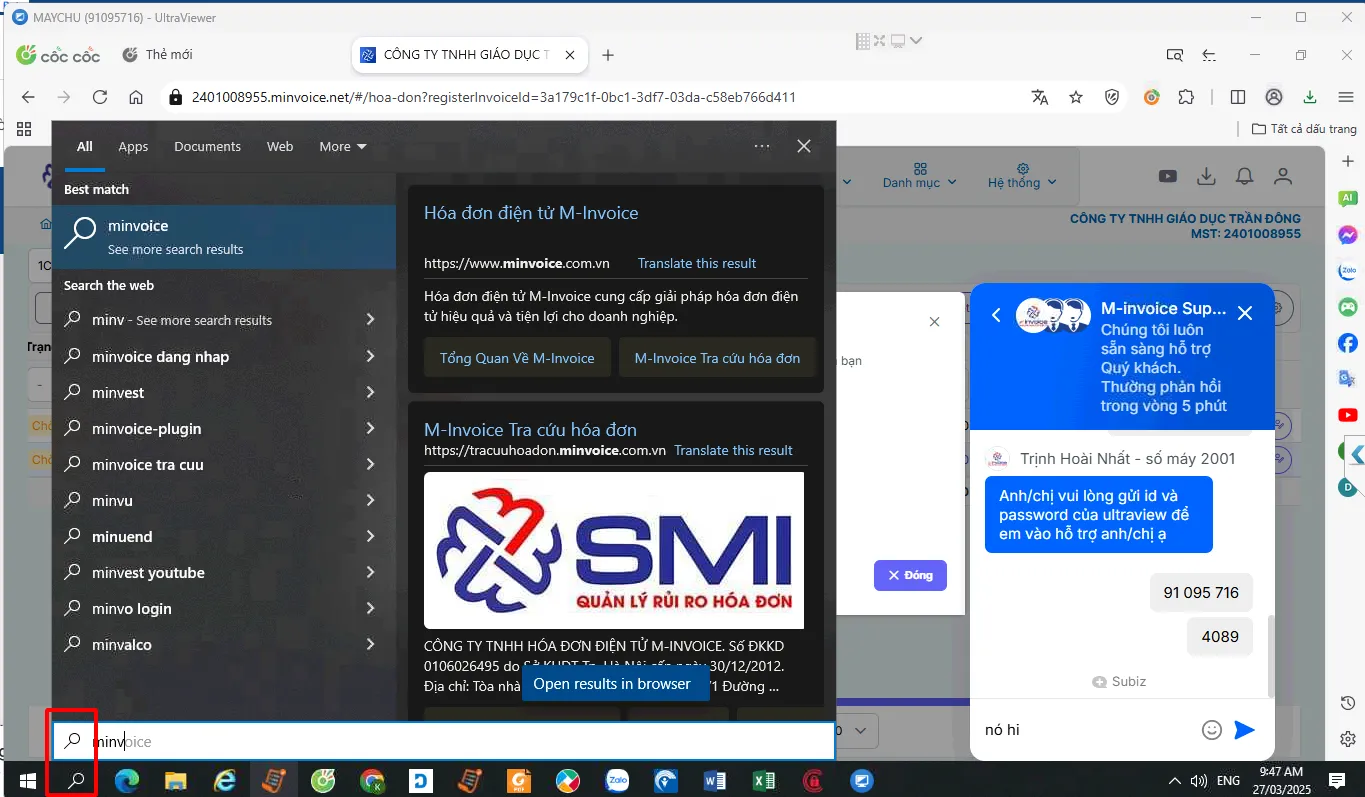Screen dimensions: 1365x797
Task: Select the 'Thẻ mới' browser tab
Action: click(169, 55)
